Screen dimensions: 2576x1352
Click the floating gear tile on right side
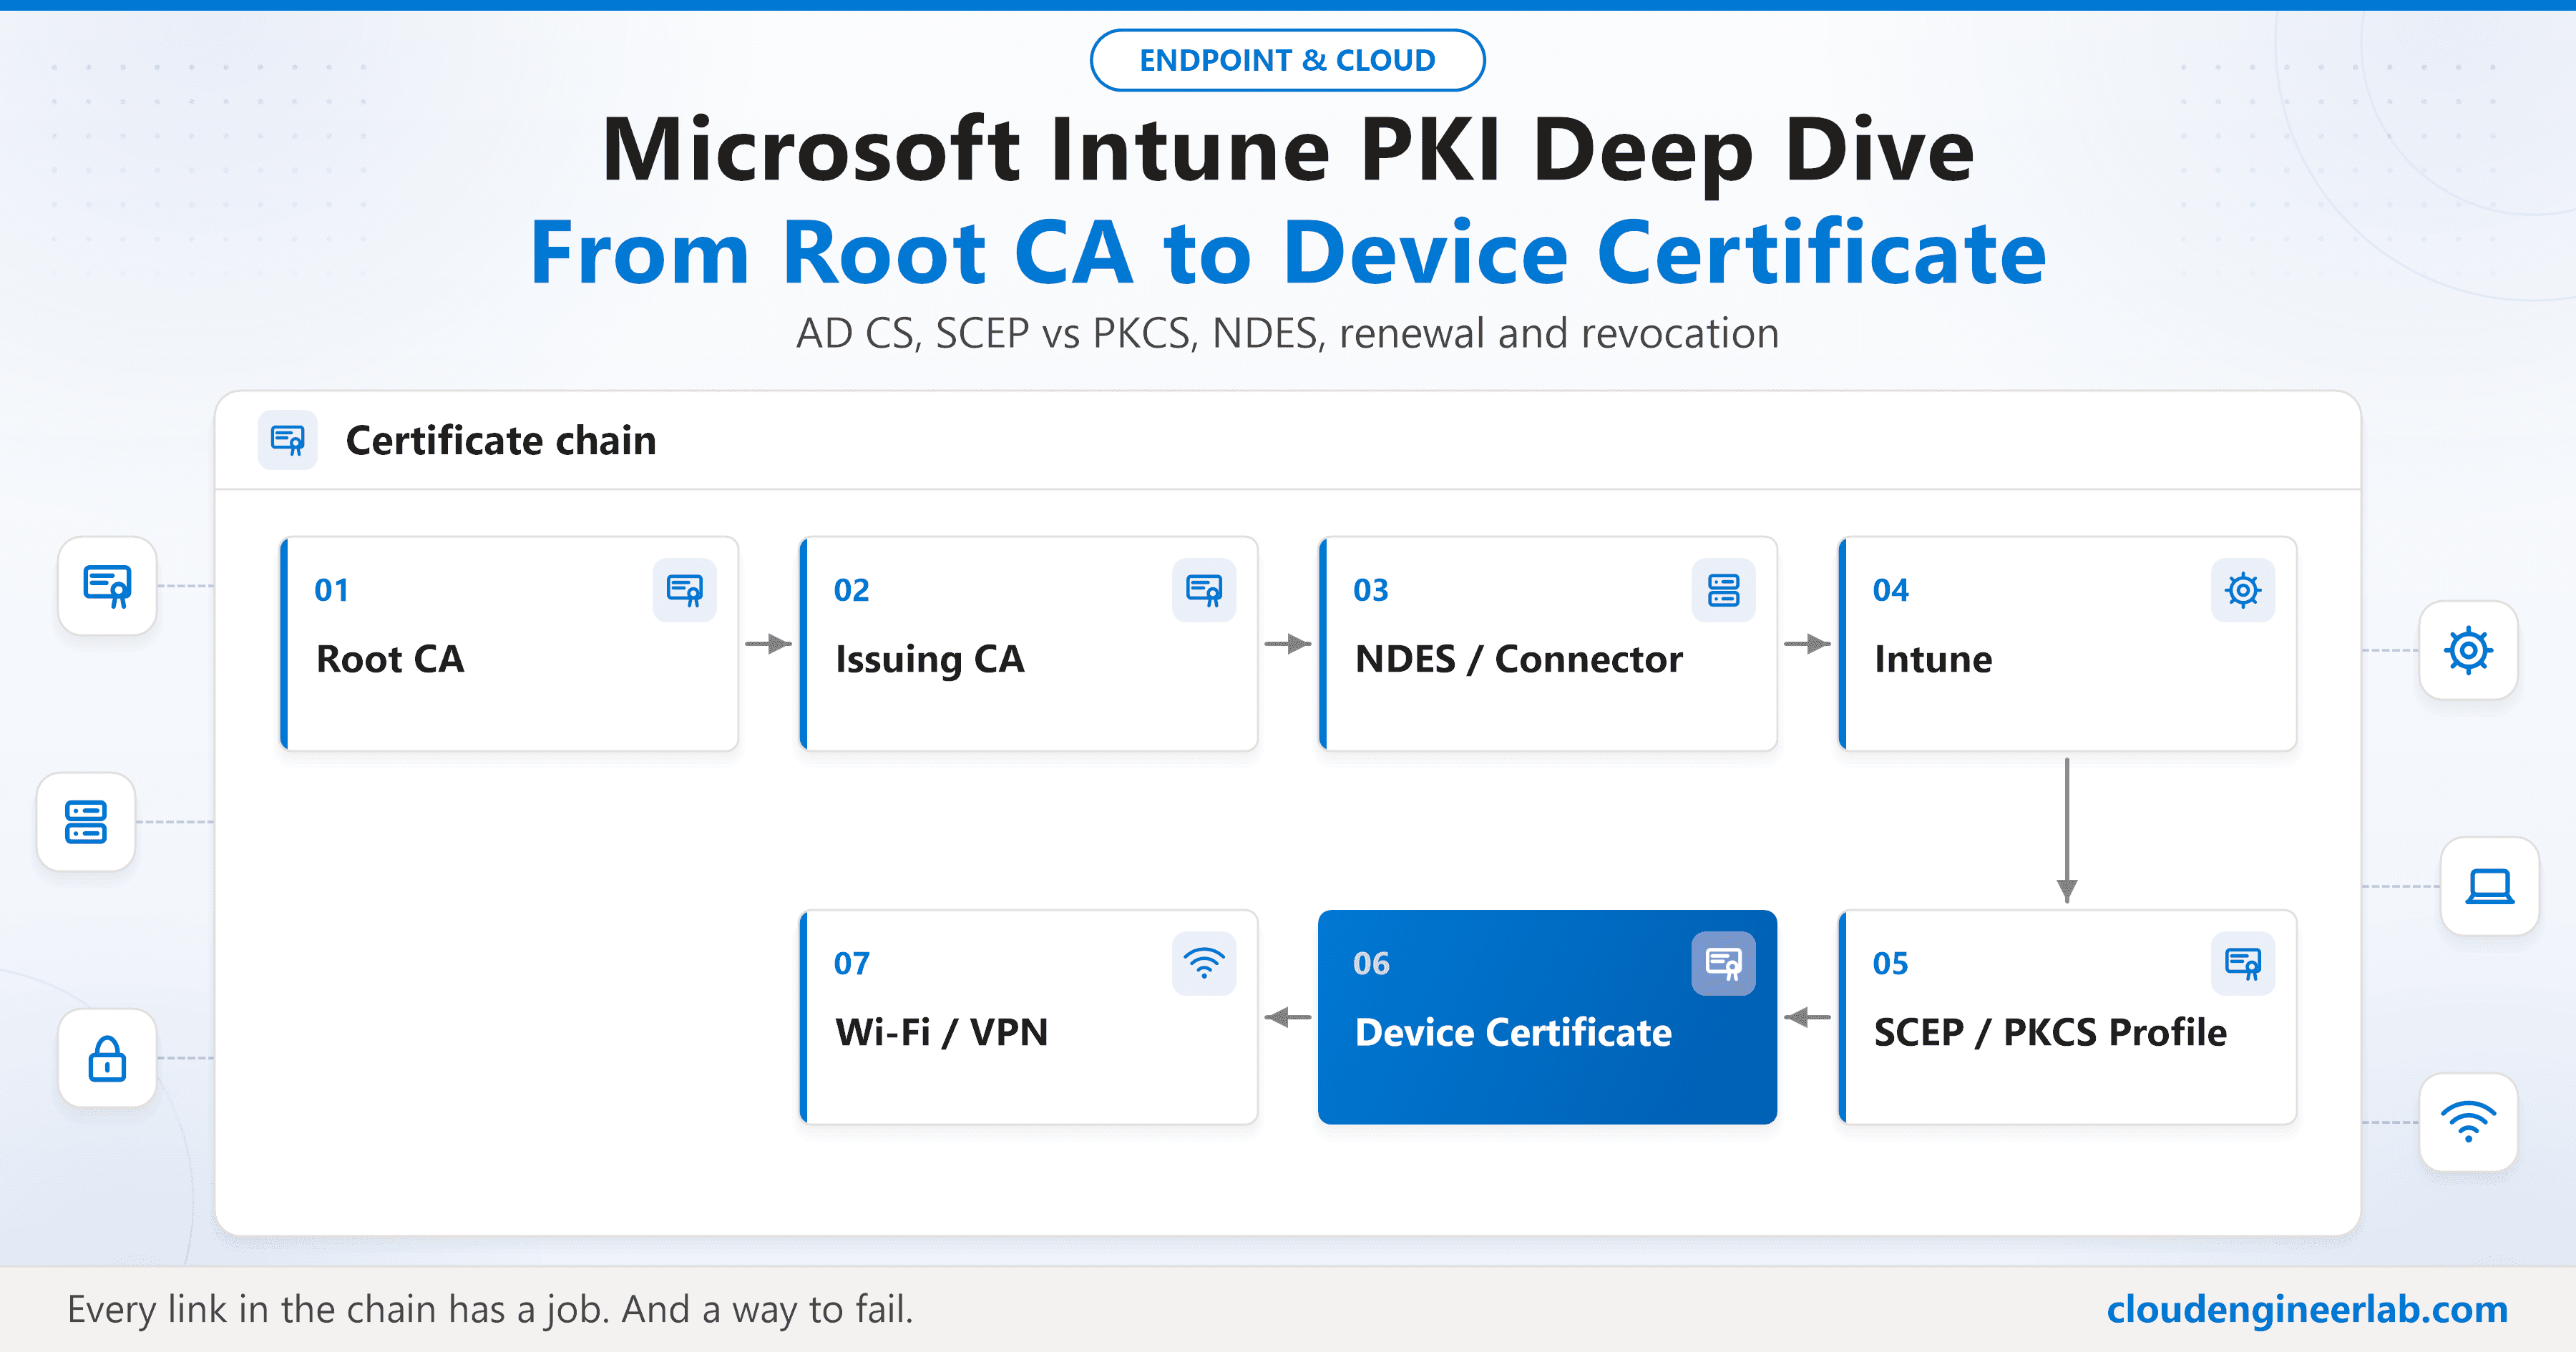tap(2468, 650)
